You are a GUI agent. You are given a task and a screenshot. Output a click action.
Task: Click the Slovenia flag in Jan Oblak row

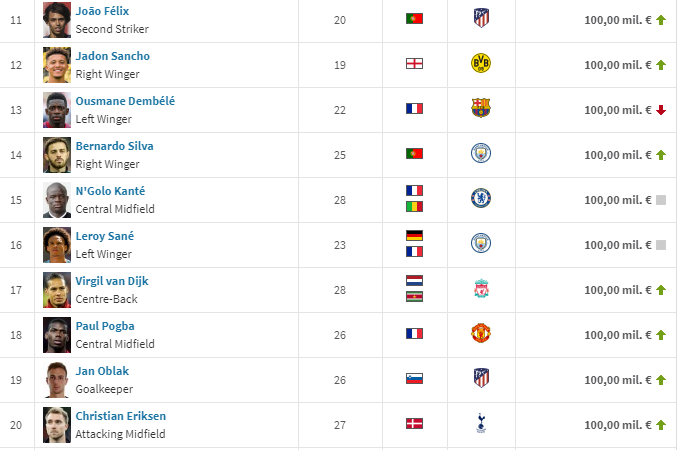(414, 379)
